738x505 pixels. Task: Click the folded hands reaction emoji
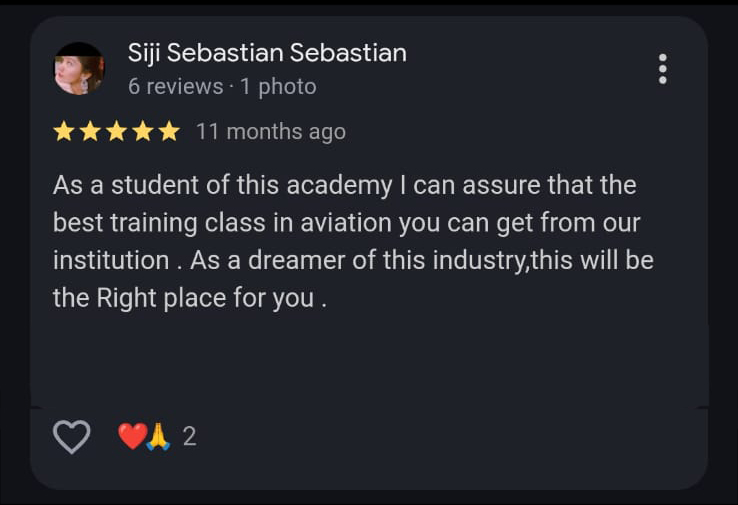click(158, 436)
